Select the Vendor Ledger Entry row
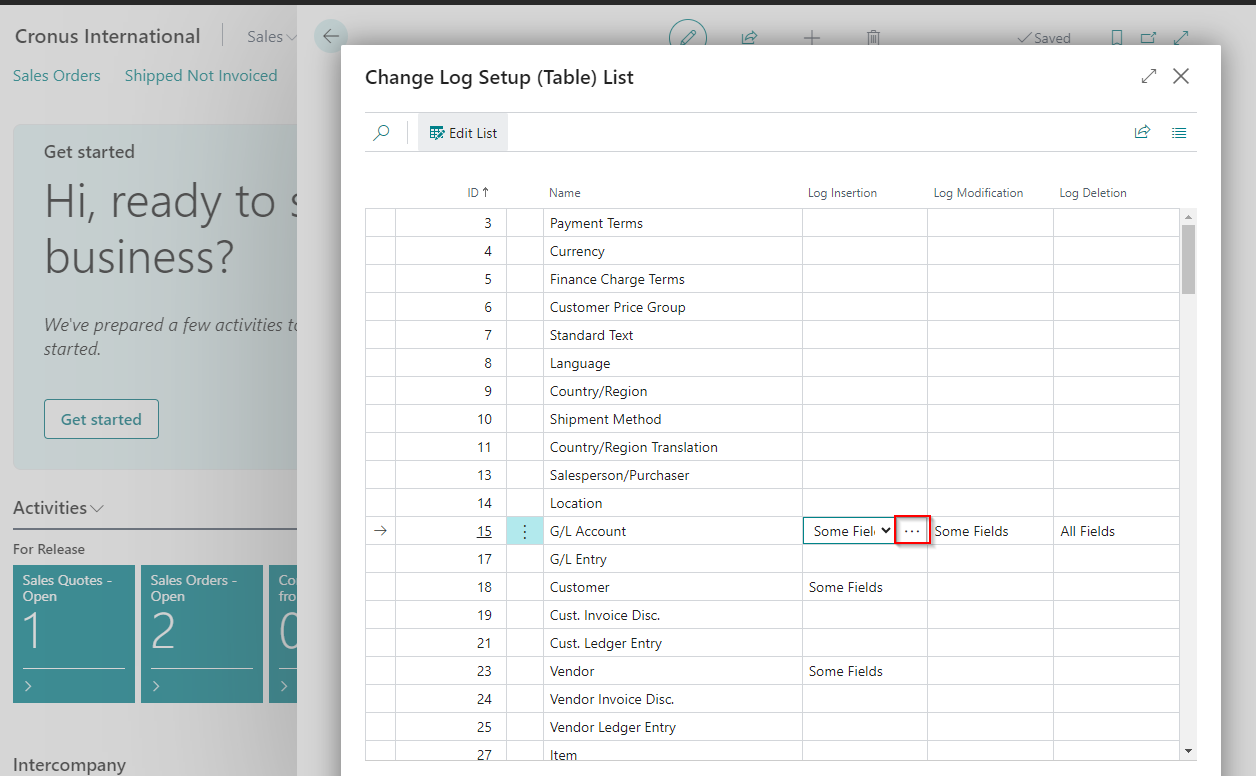The width and height of the screenshot is (1256, 776). pos(772,727)
